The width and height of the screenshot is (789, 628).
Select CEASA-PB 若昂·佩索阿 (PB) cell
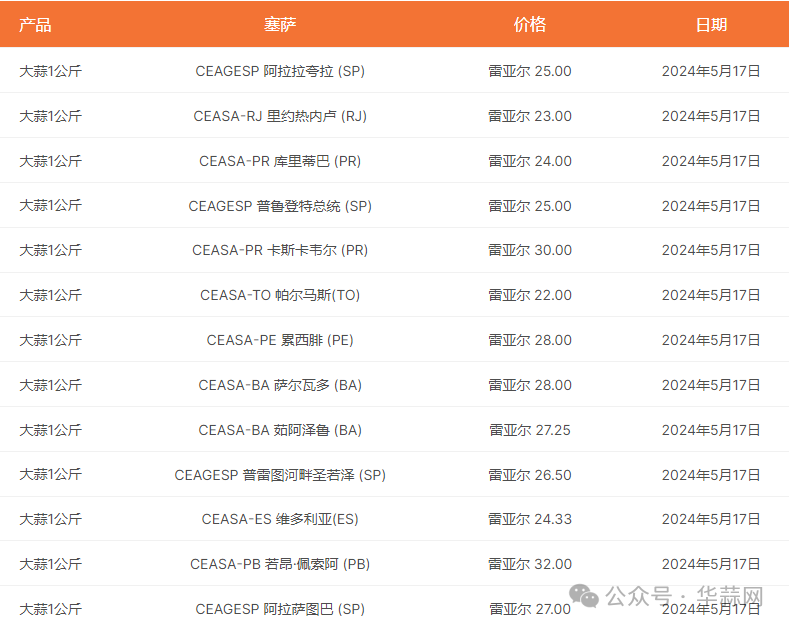[x=280, y=564]
